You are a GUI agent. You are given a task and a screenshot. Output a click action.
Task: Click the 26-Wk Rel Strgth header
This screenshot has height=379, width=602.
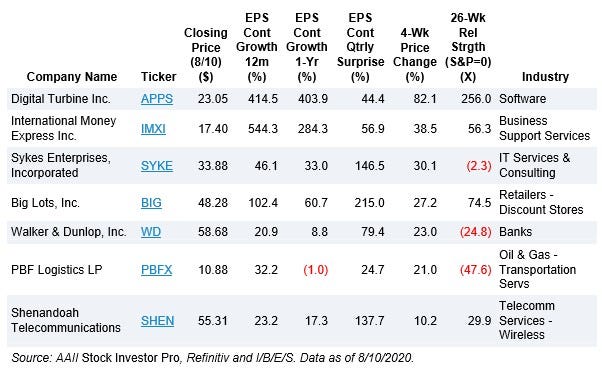point(468,47)
